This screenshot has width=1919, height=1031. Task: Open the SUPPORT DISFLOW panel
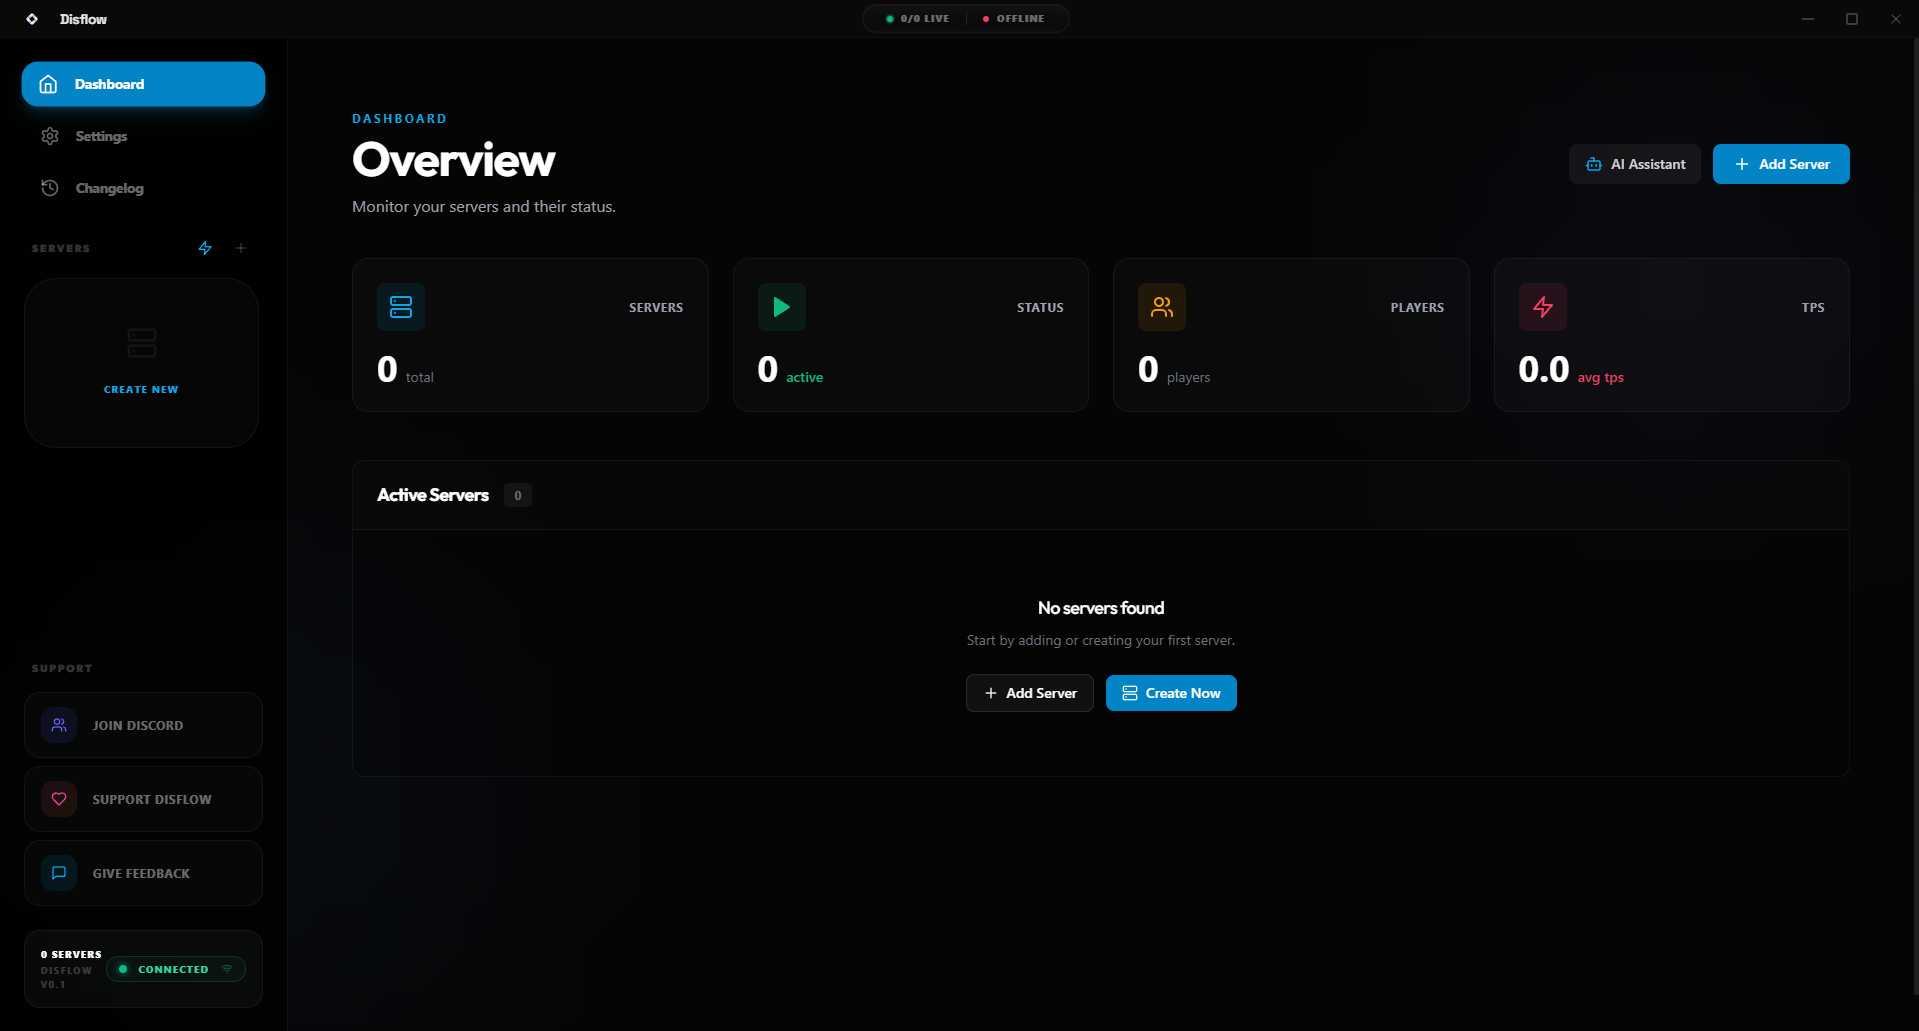tap(142, 798)
